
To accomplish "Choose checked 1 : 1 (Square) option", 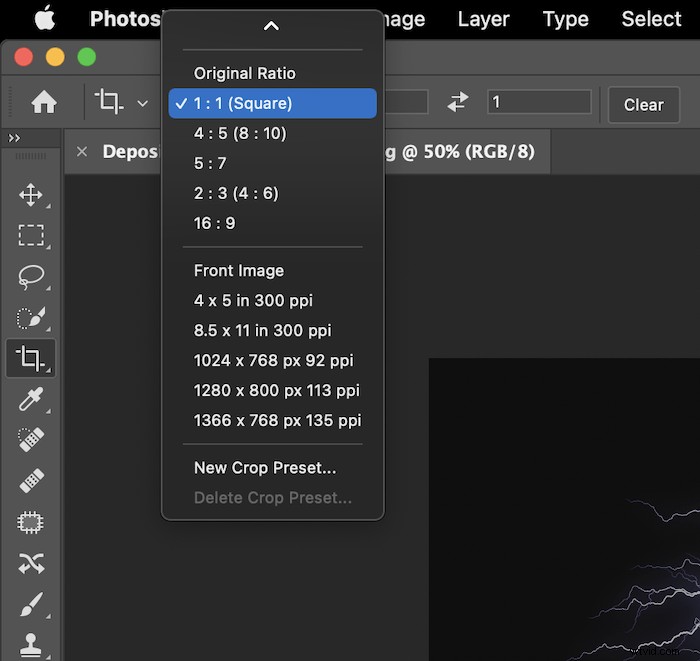I will [x=272, y=103].
